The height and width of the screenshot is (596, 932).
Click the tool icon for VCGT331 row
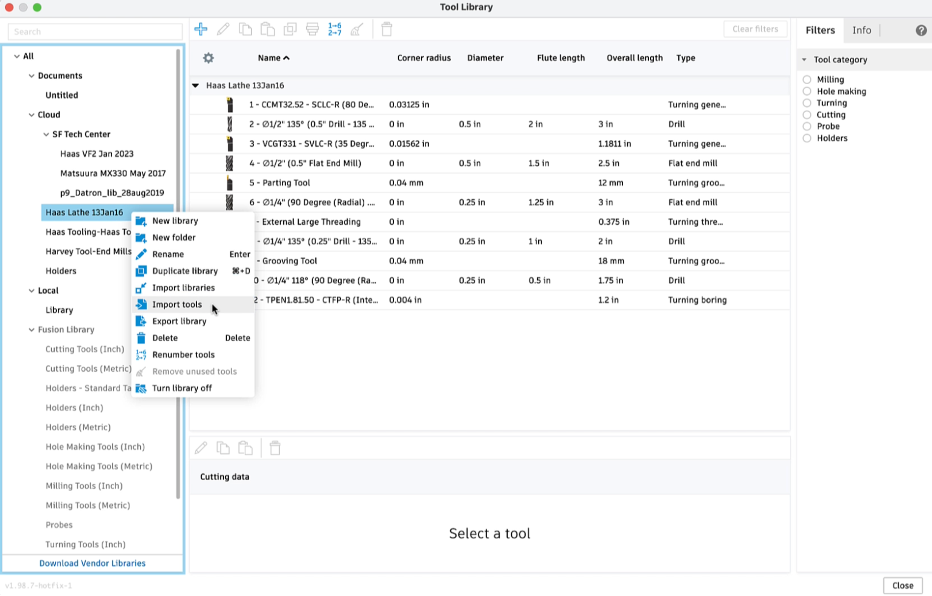(x=229, y=144)
